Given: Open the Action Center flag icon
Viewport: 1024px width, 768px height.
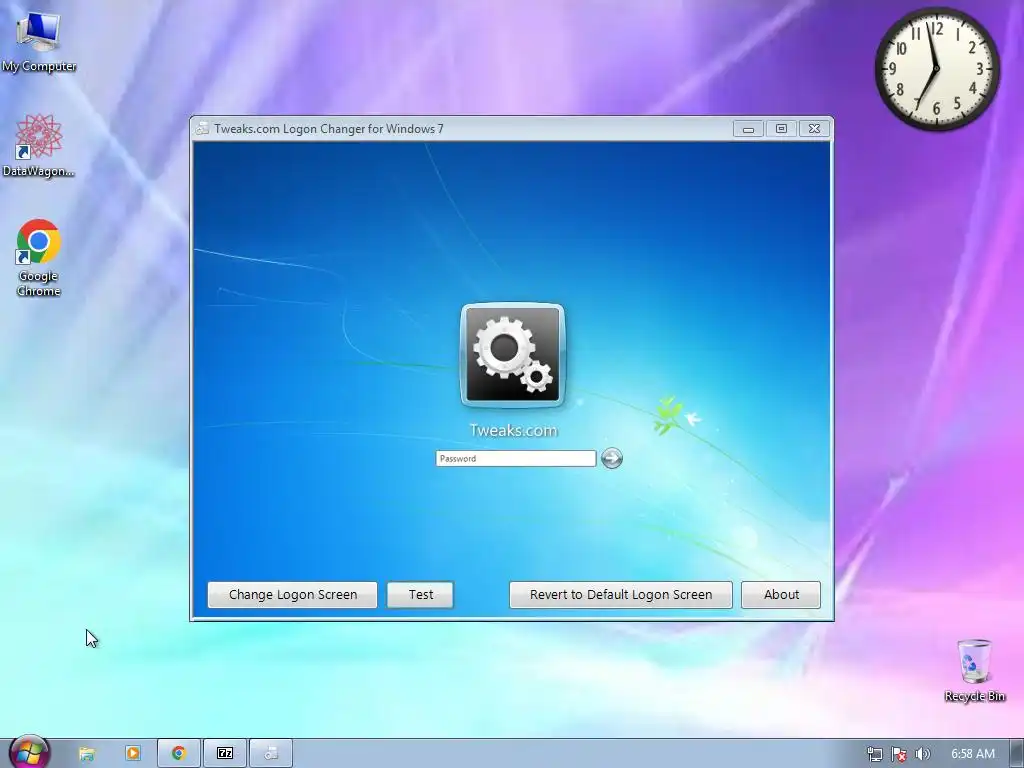Looking at the screenshot, I should 899,754.
